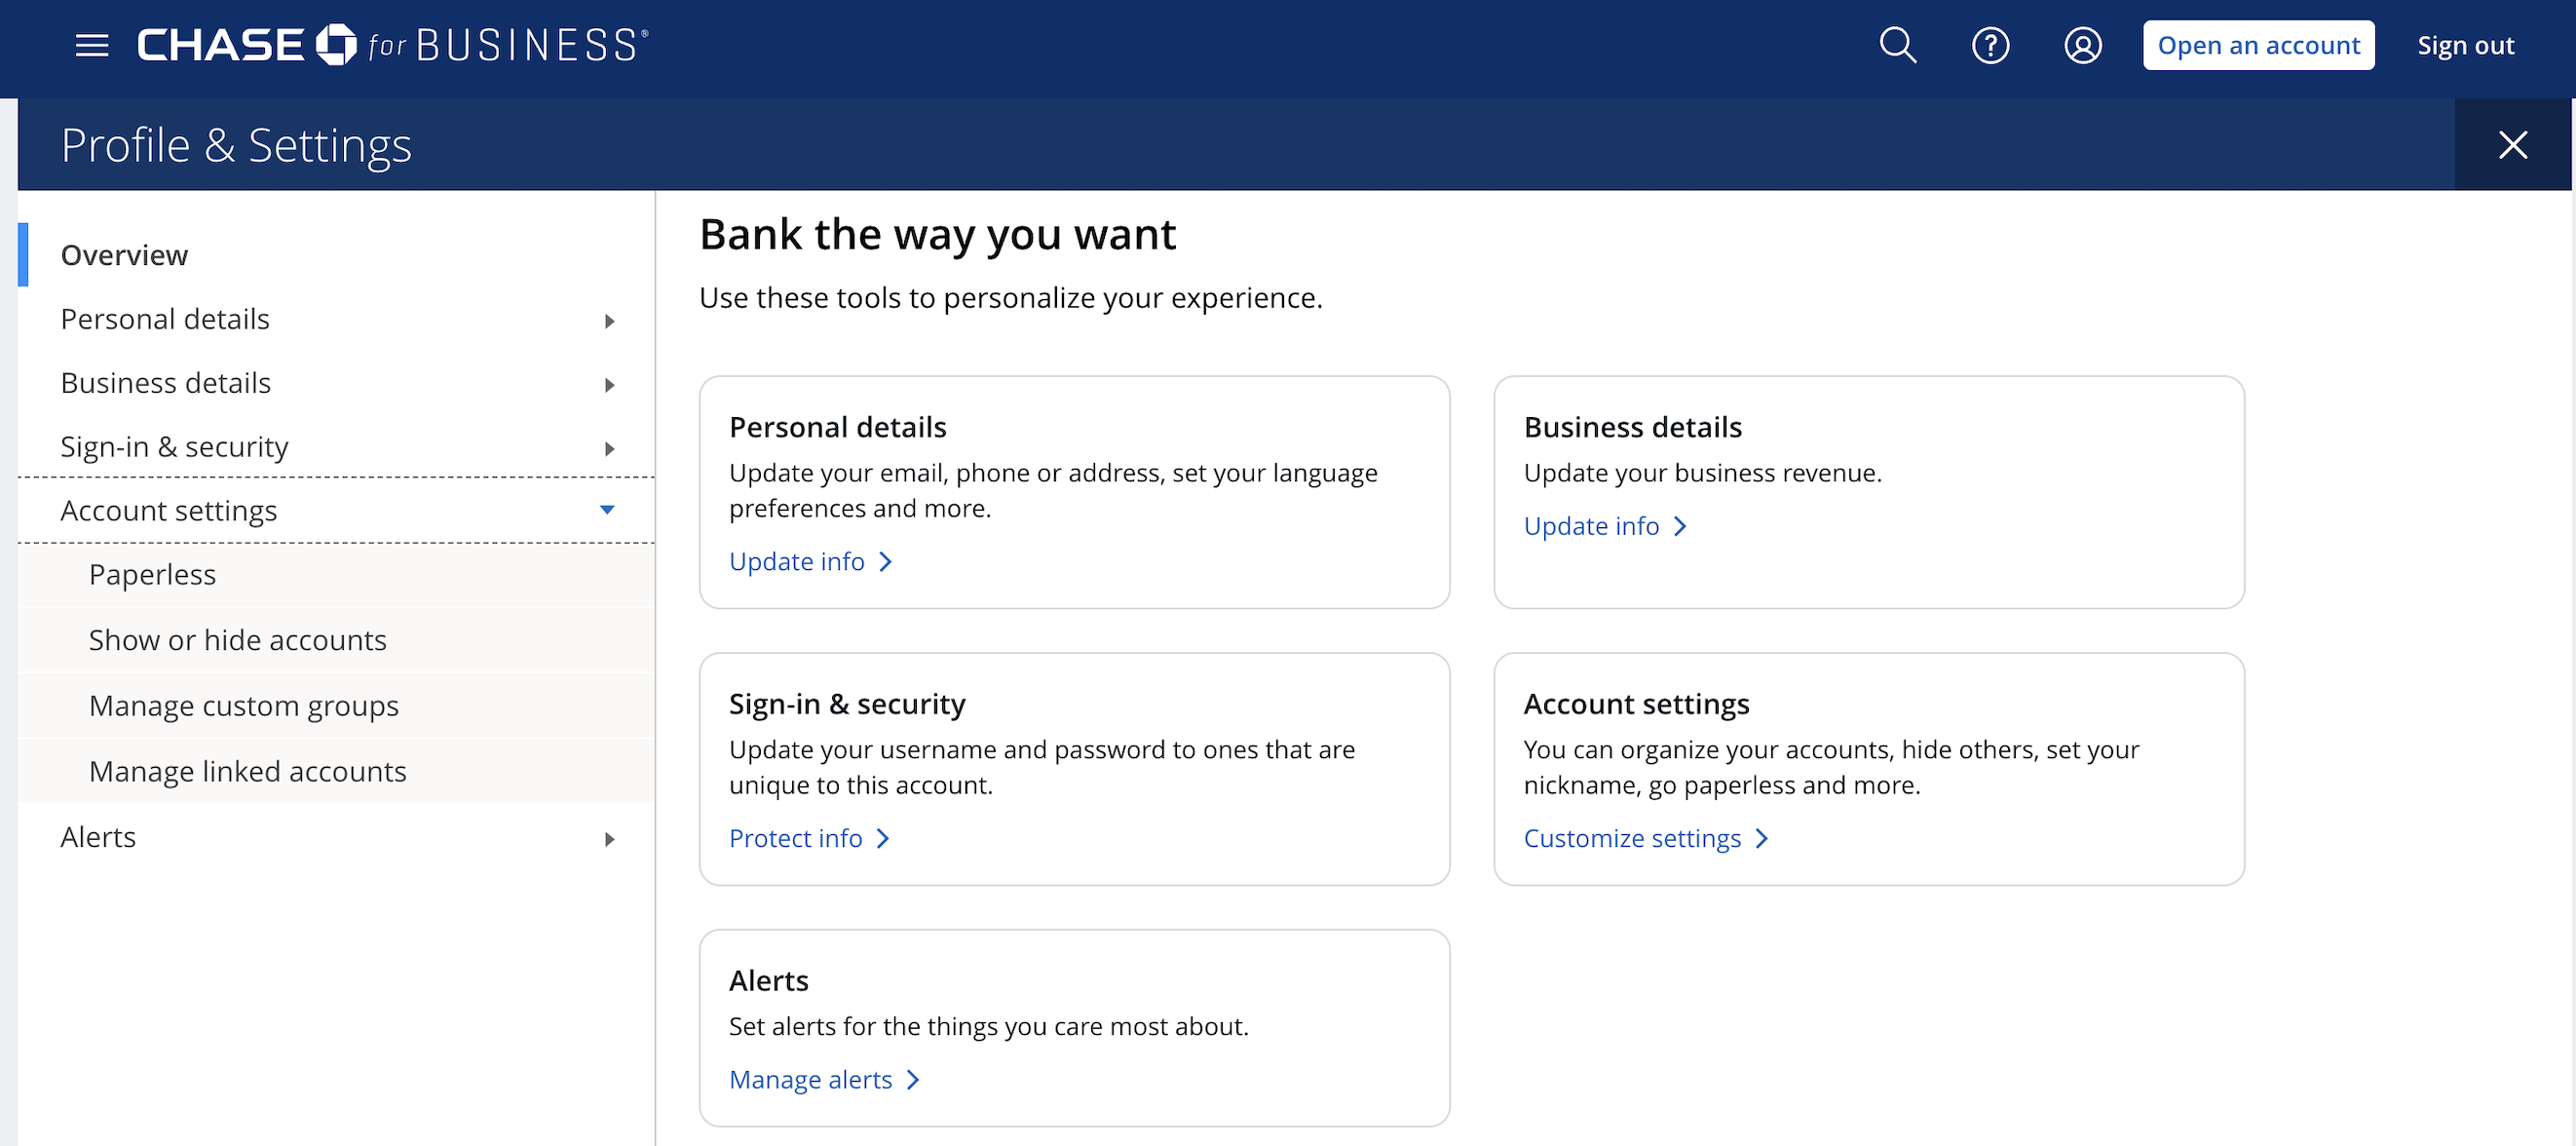Collapse the Account settings section
Image resolution: width=2576 pixels, height=1146 pixels.
coord(607,510)
